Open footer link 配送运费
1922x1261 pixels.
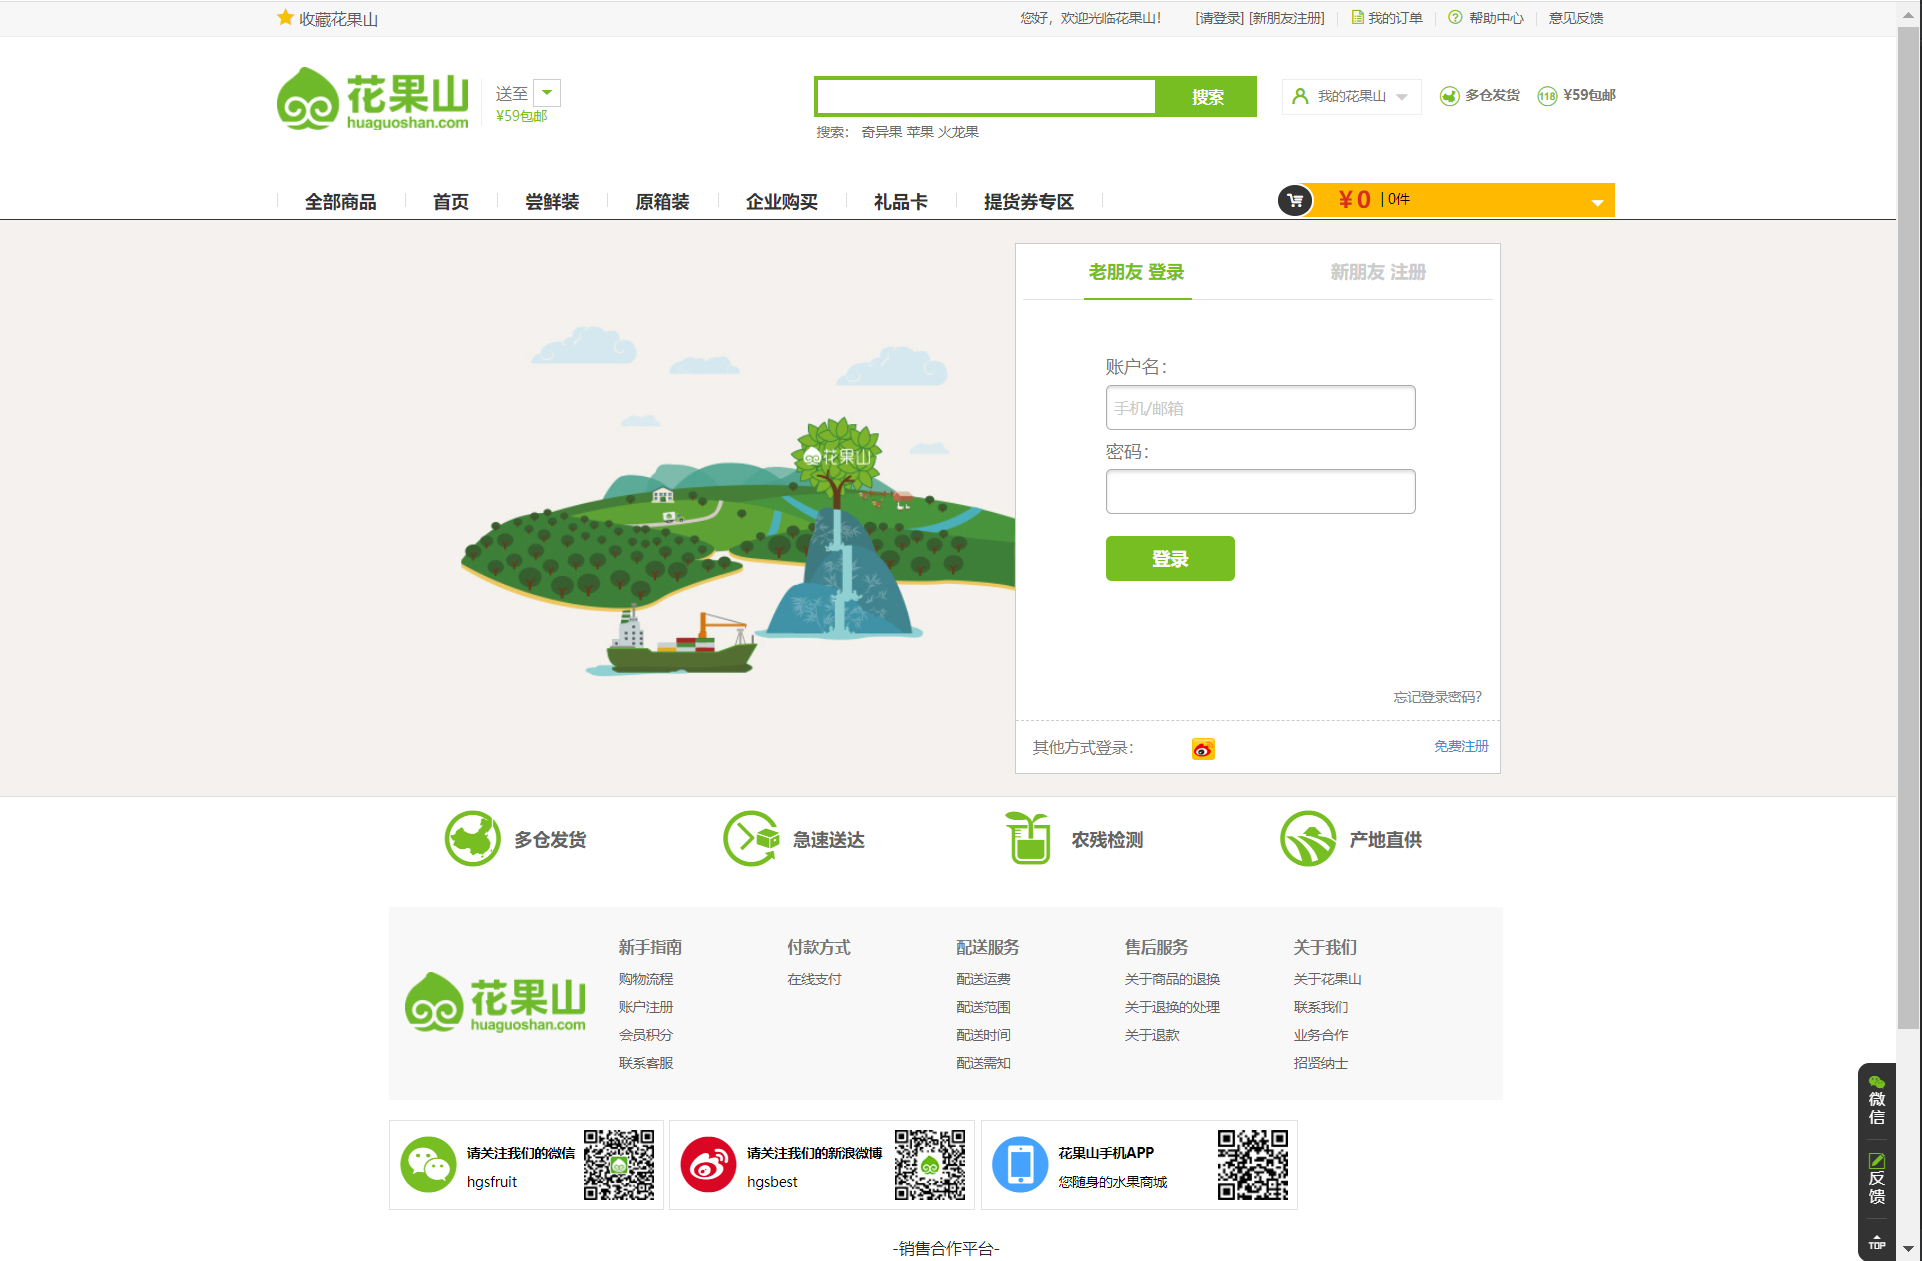click(x=983, y=979)
